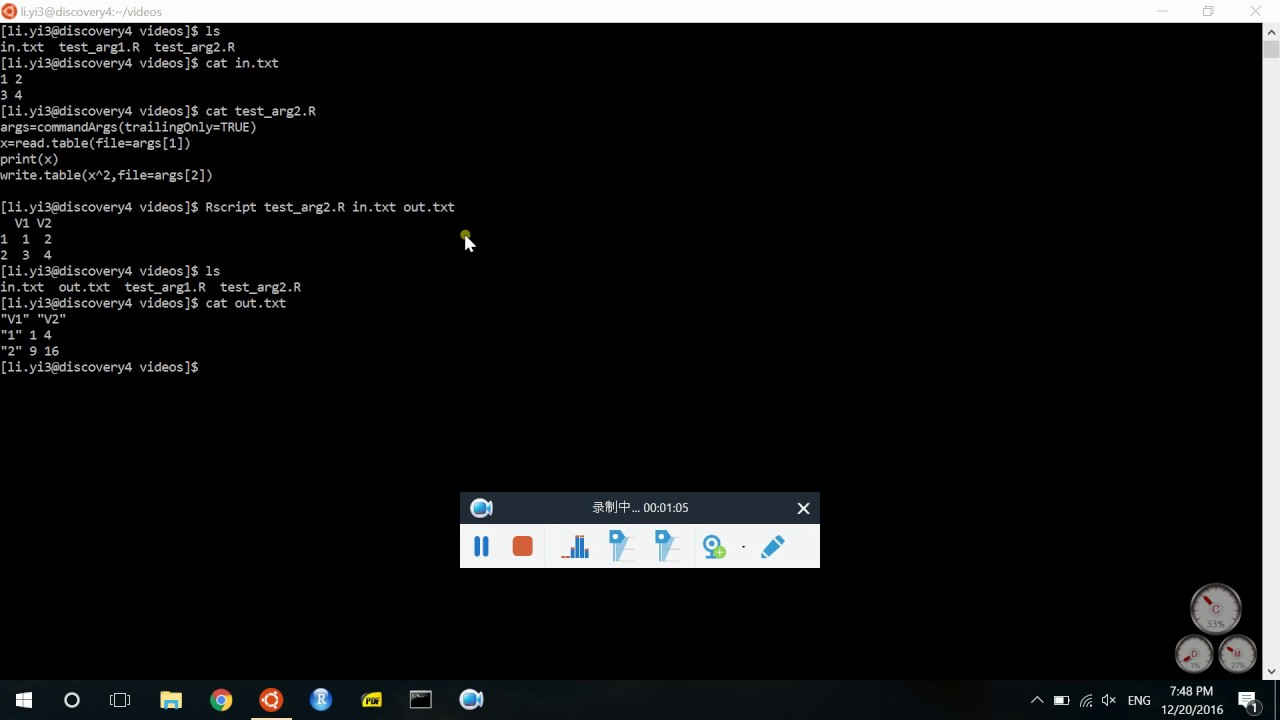Screen dimensions: 1280x720
Task: Open the Windows Start menu
Action: [24, 700]
